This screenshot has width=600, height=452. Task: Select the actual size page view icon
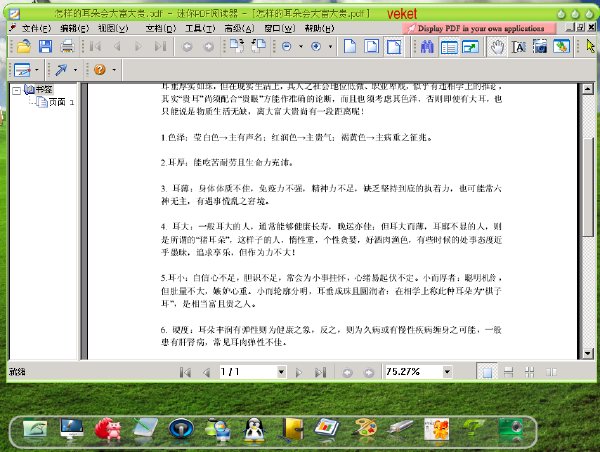click(350, 47)
